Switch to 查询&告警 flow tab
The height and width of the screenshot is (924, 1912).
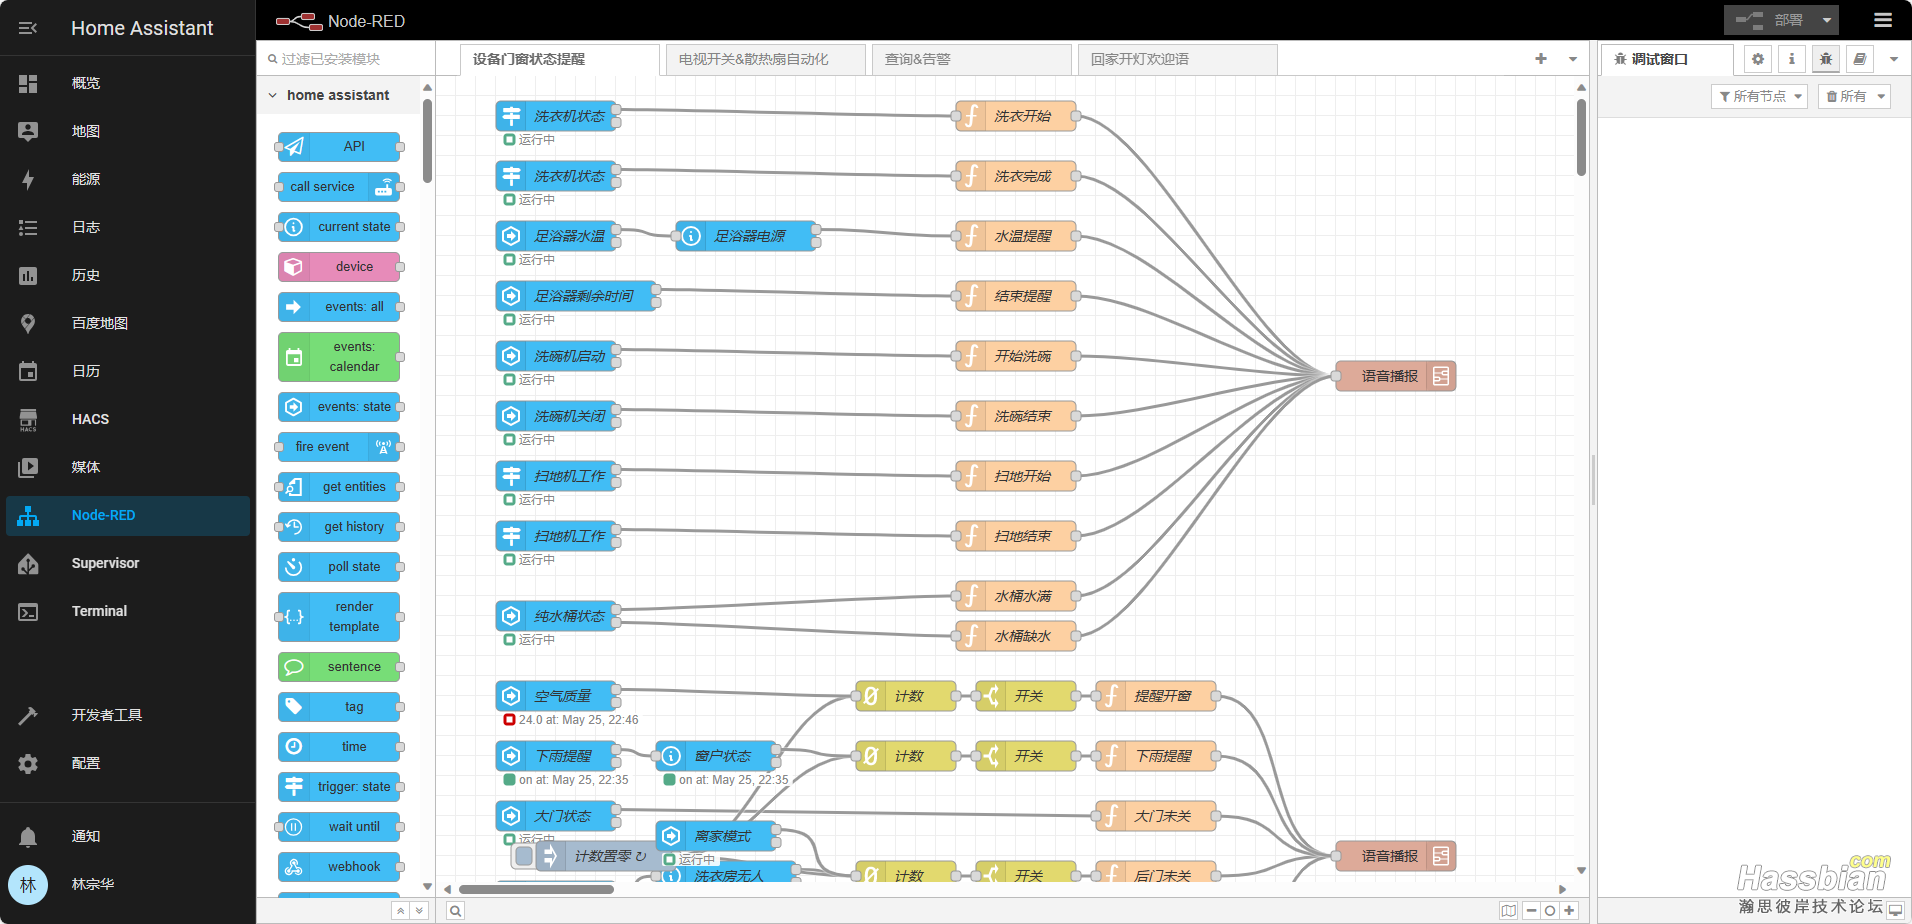point(971,59)
